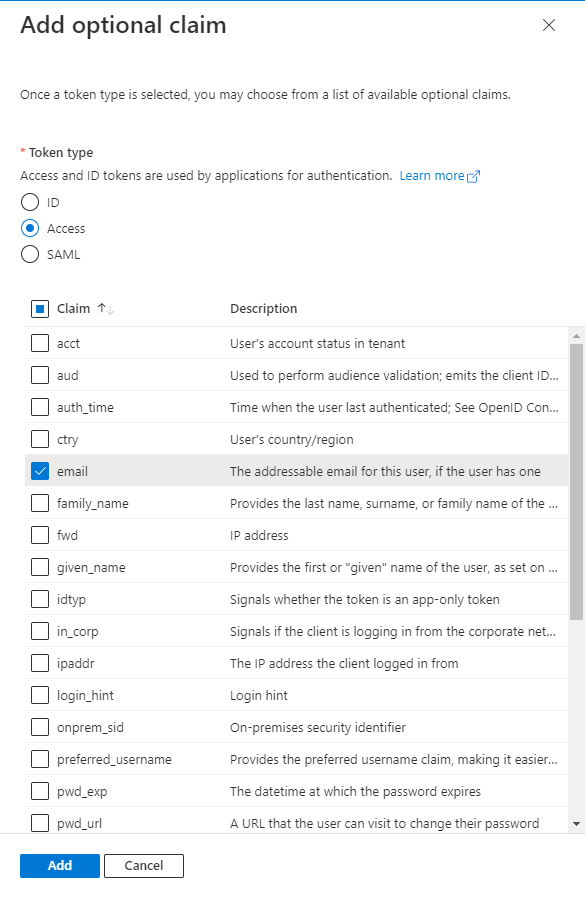
Task: Close the Add optional claim panel
Action: [x=548, y=25]
